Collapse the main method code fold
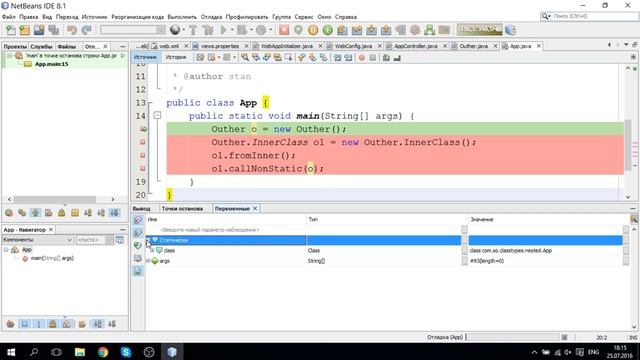The width and height of the screenshot is (640, 360). [157, 116]
